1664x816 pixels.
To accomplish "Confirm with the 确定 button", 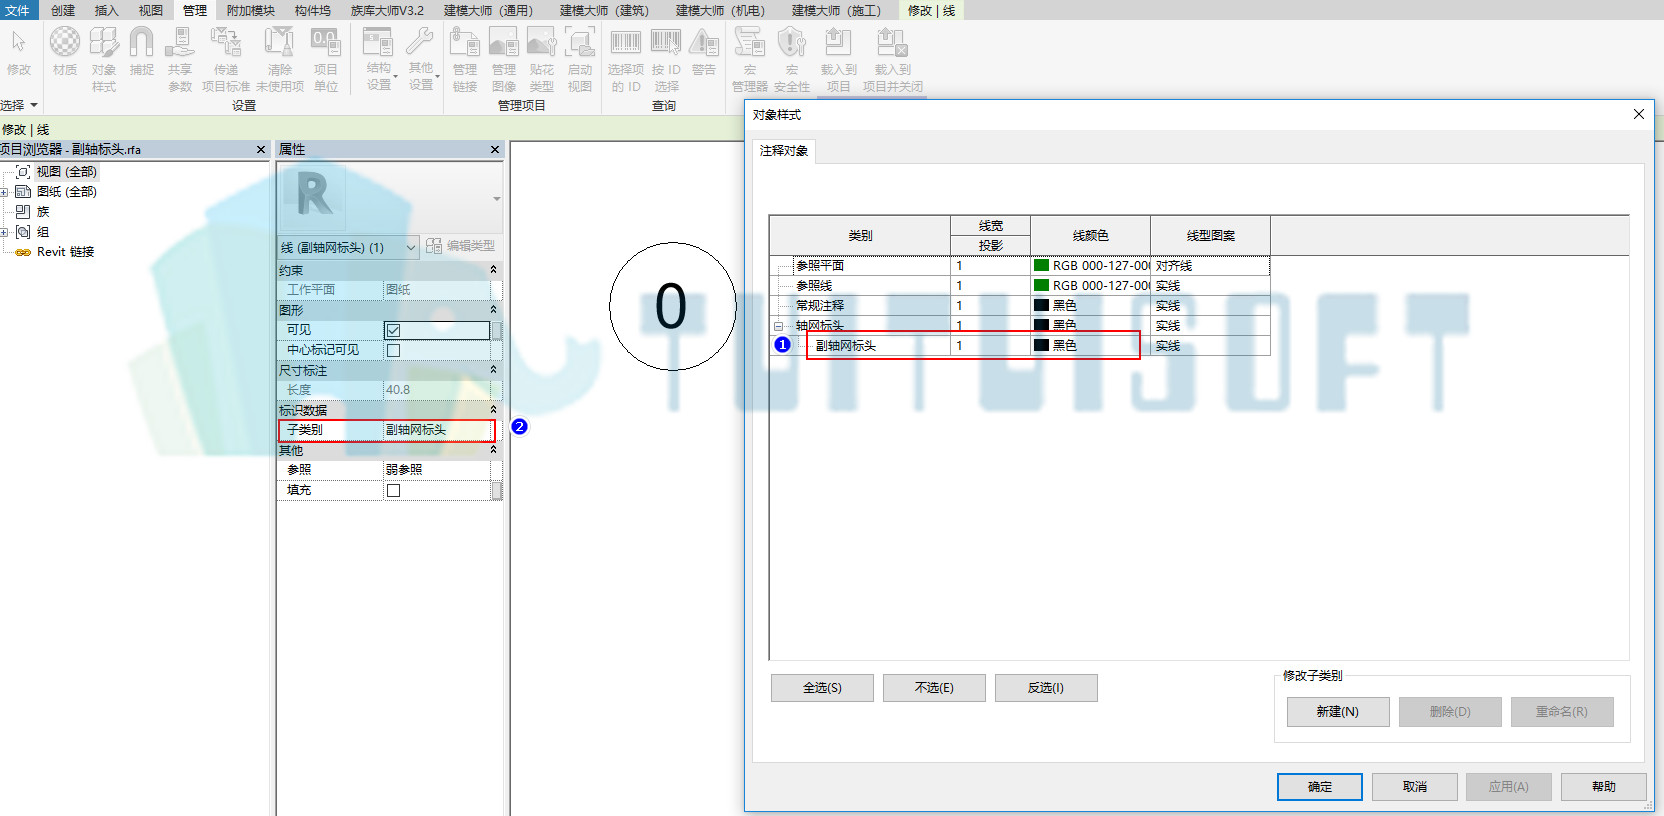I will (1319, 787).
